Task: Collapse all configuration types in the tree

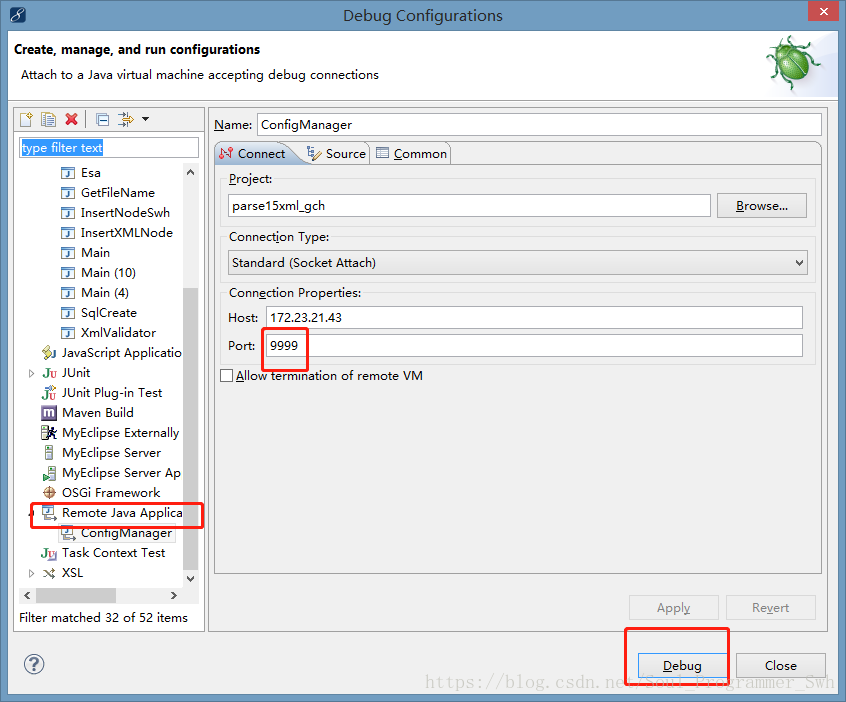Action: pos(101,119)
